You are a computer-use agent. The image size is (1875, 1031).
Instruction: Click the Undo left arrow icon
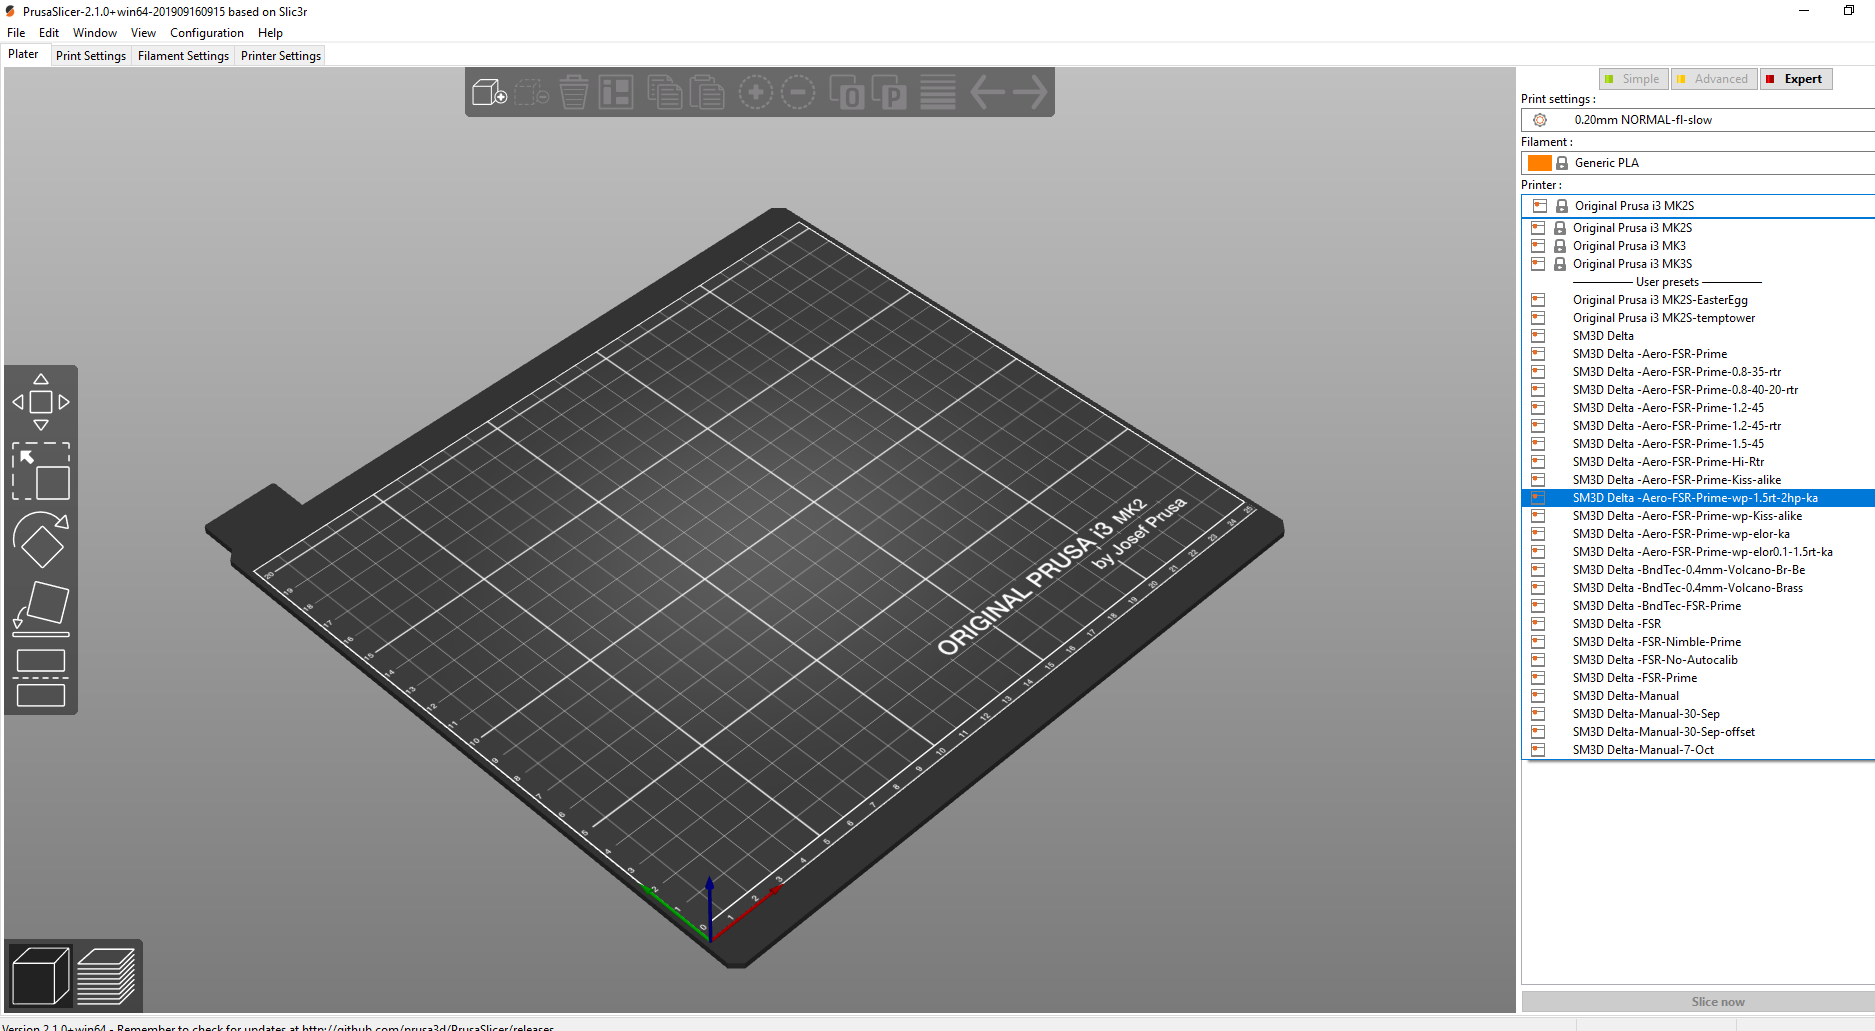pos(987,93)
